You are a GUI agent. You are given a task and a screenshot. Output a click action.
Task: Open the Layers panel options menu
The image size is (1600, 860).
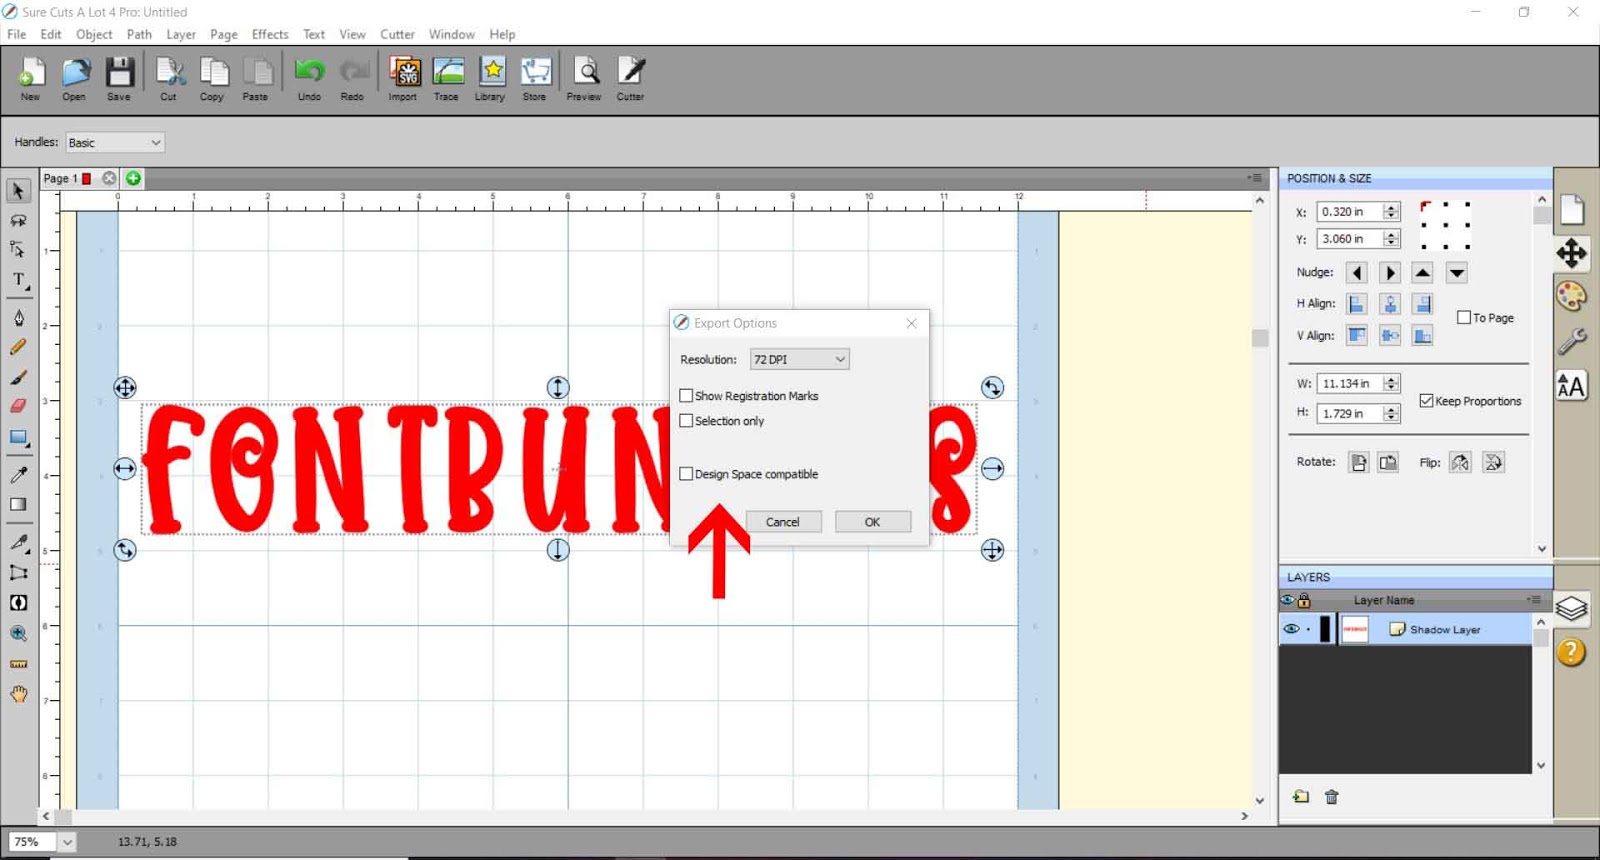click(1534, 600)
